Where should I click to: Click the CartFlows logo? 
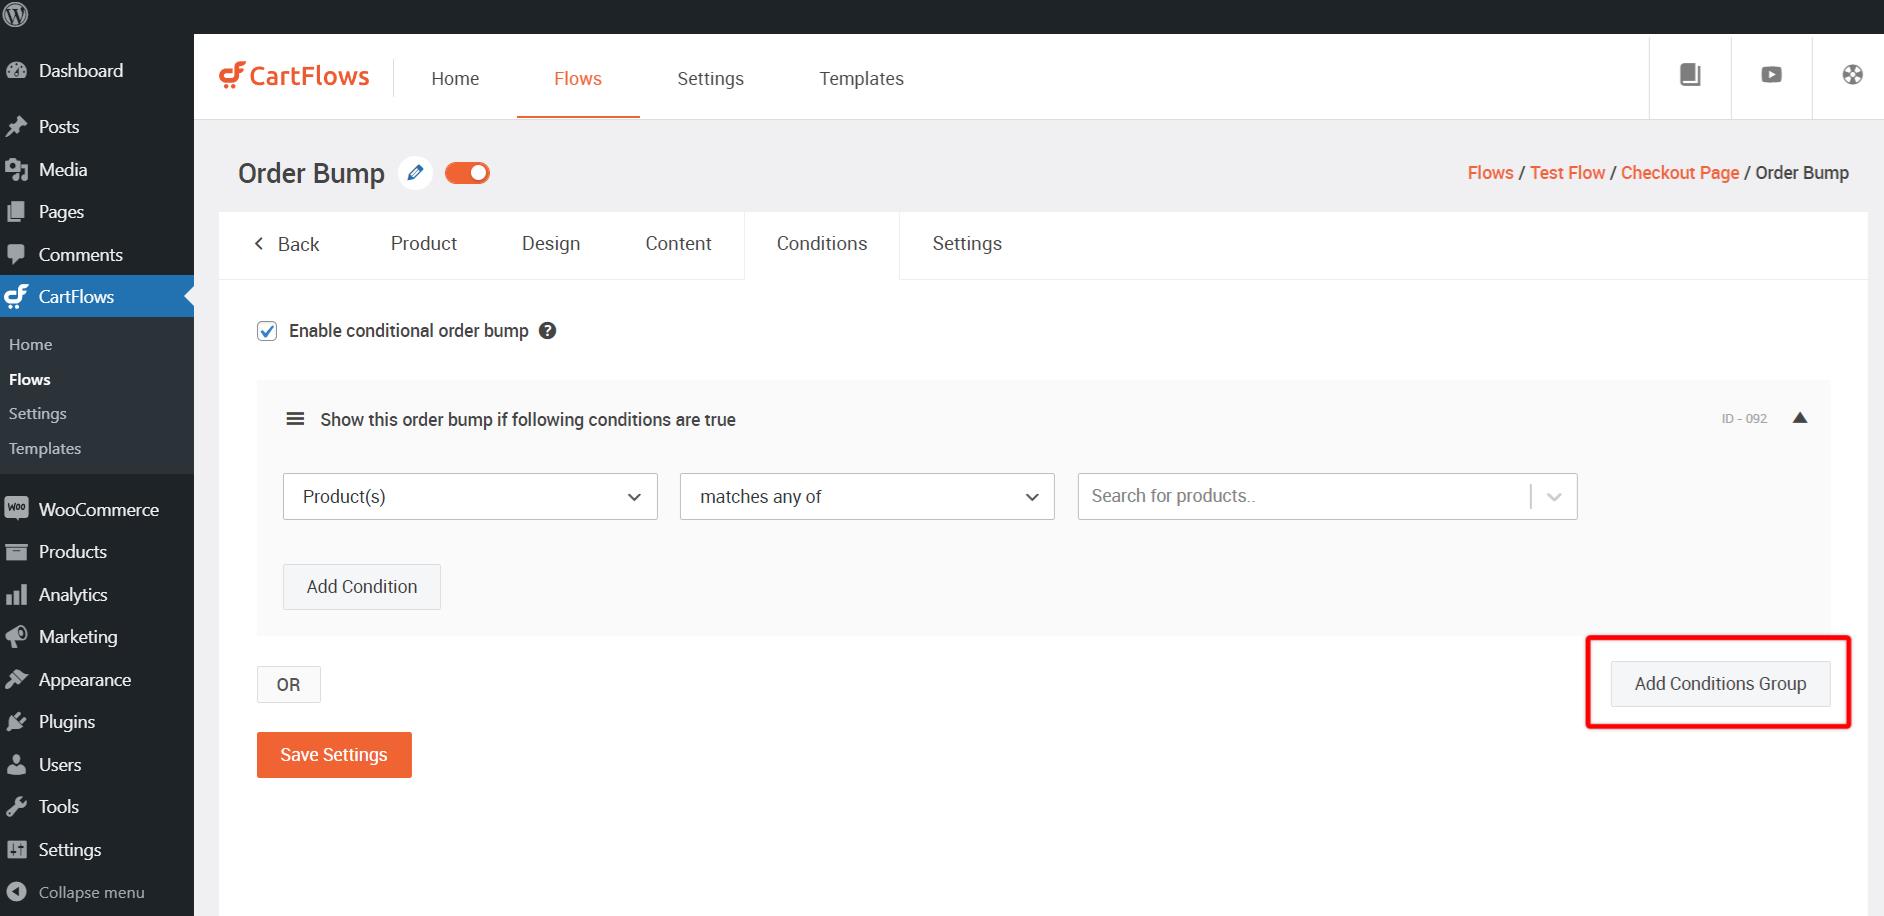tap(294, 77)
